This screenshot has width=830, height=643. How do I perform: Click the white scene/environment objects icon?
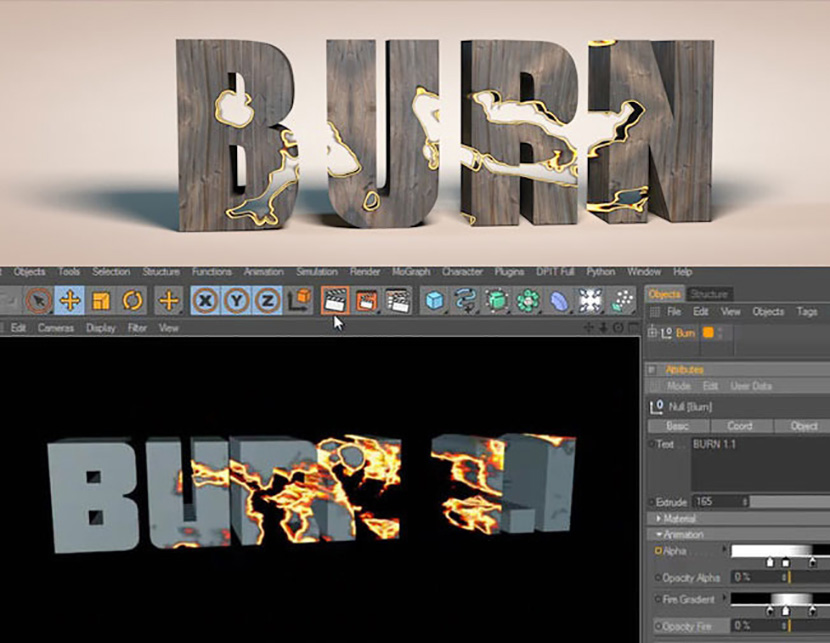click(x=590, y=301)
